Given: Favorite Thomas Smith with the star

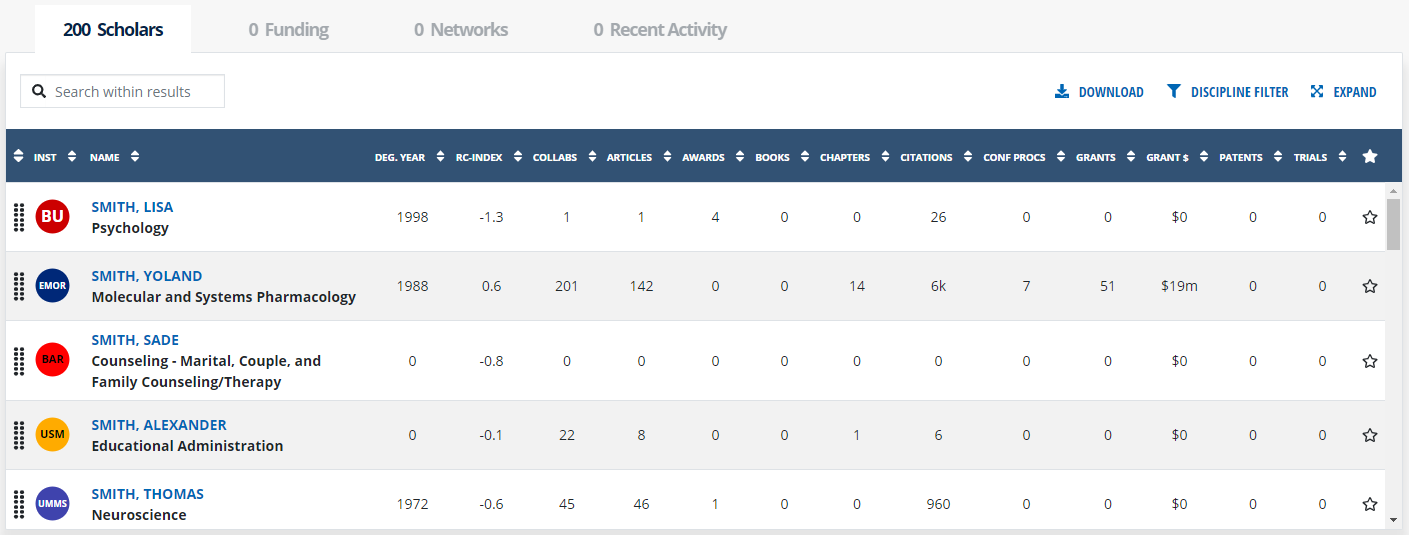Looking at the screenshot, I should pos(1370,504).
